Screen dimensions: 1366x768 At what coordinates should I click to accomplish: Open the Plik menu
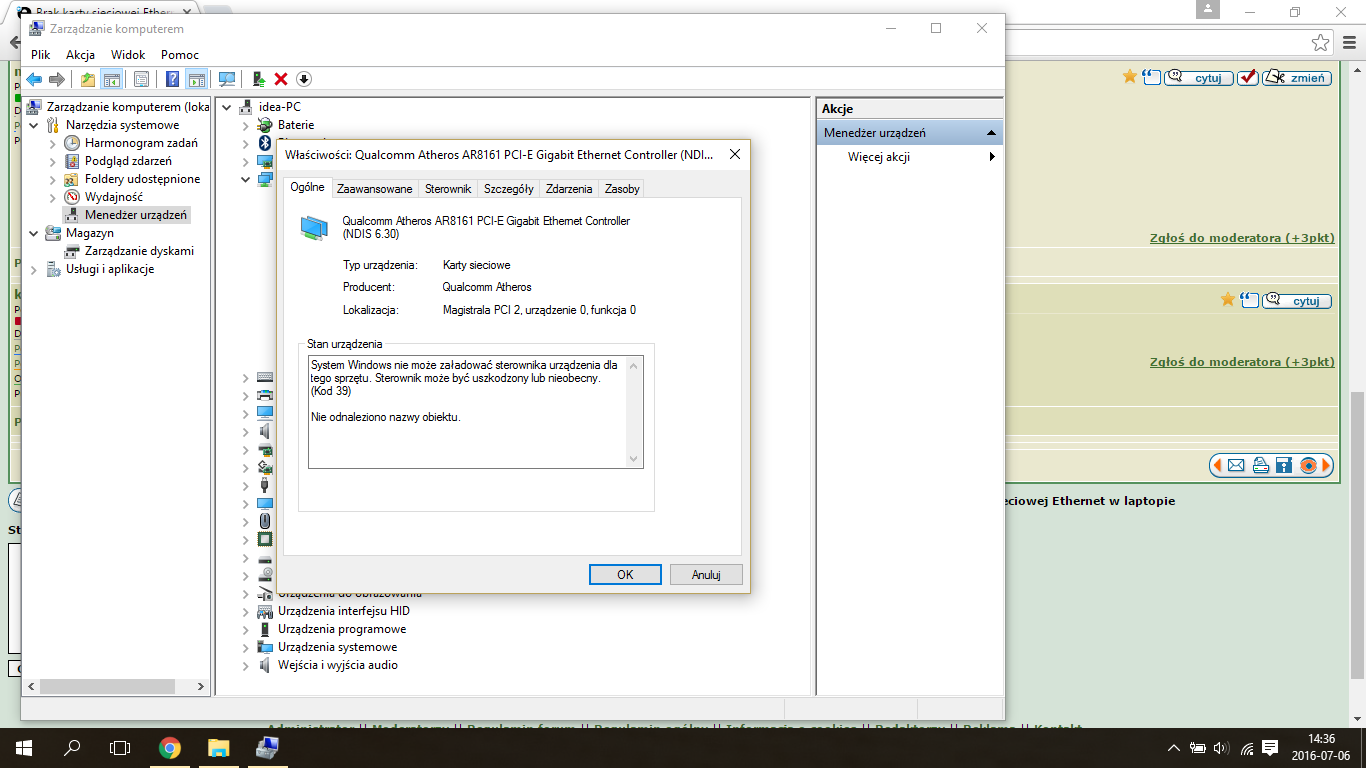coord(41,55)
